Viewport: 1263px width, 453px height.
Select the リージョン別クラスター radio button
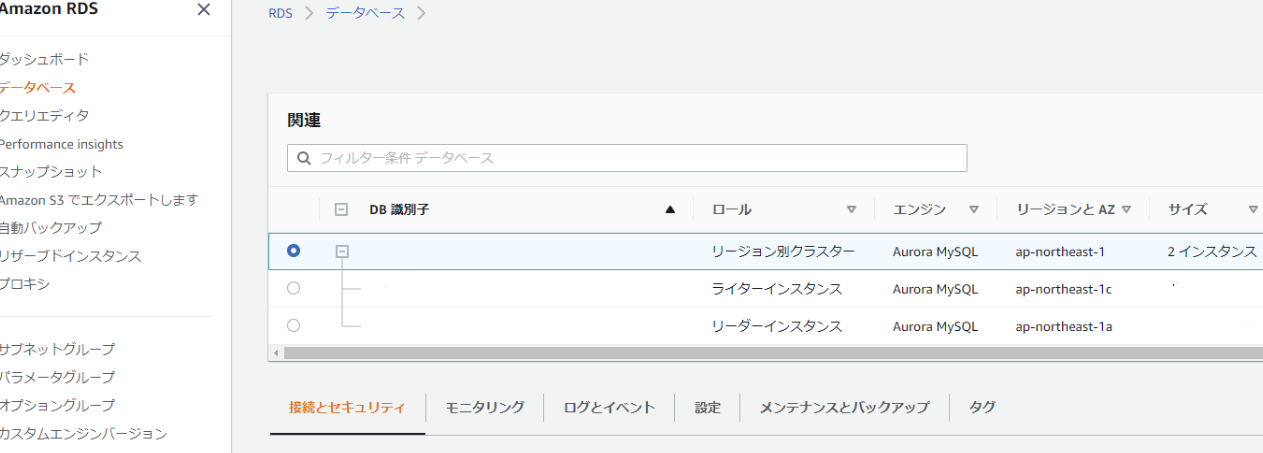click(293, 251)
